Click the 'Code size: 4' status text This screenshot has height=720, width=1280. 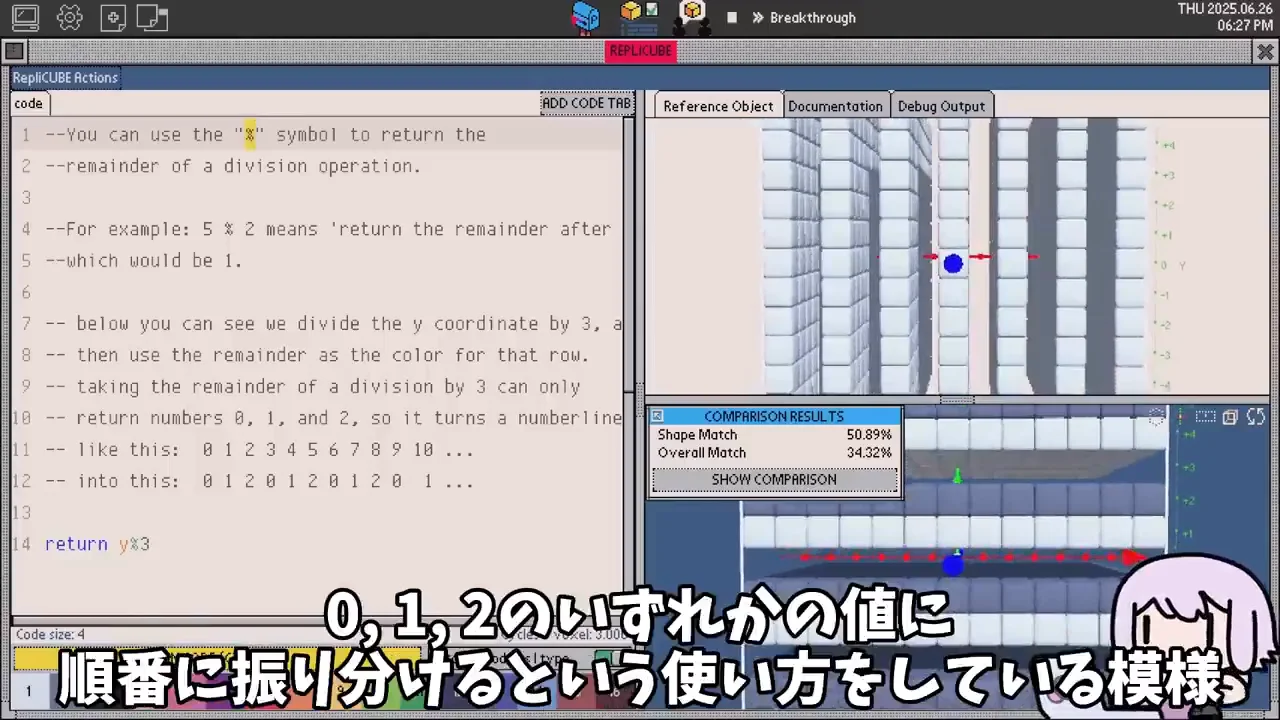point(51,634)
